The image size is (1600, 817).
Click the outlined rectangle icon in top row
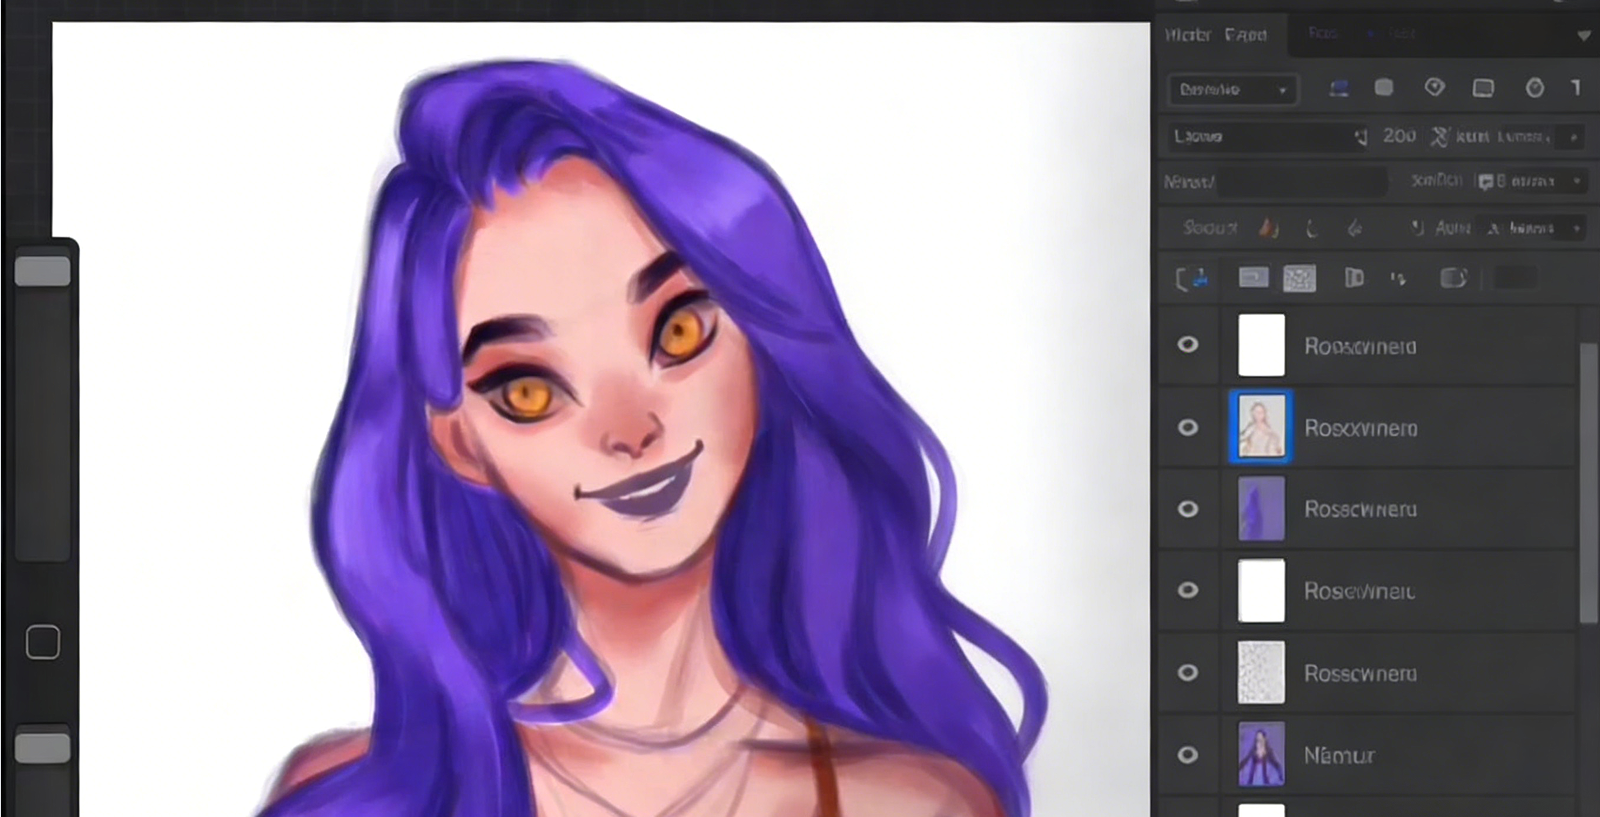[1483, 88]
